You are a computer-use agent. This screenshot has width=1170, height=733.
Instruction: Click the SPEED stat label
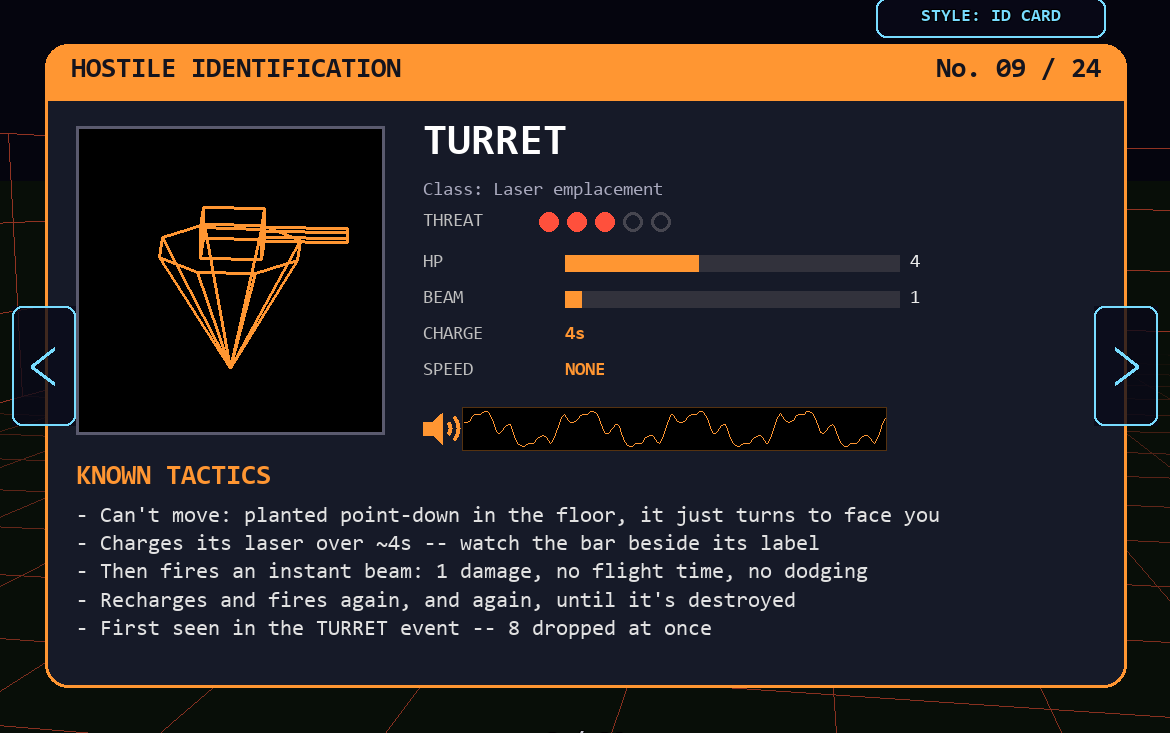point(448,369)
